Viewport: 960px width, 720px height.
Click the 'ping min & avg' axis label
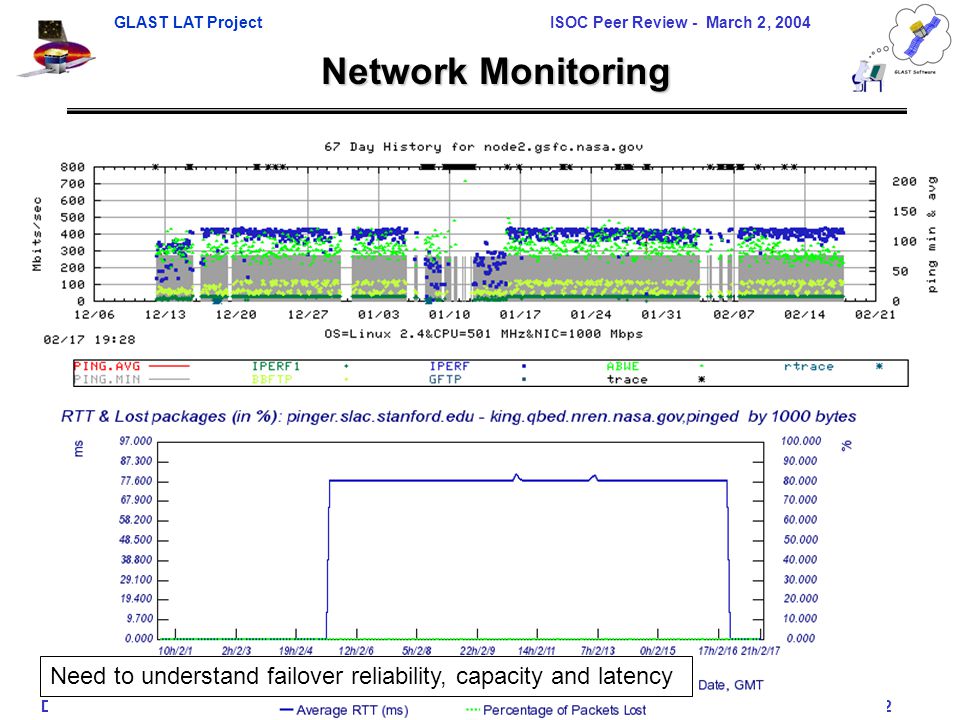[932, 234]
